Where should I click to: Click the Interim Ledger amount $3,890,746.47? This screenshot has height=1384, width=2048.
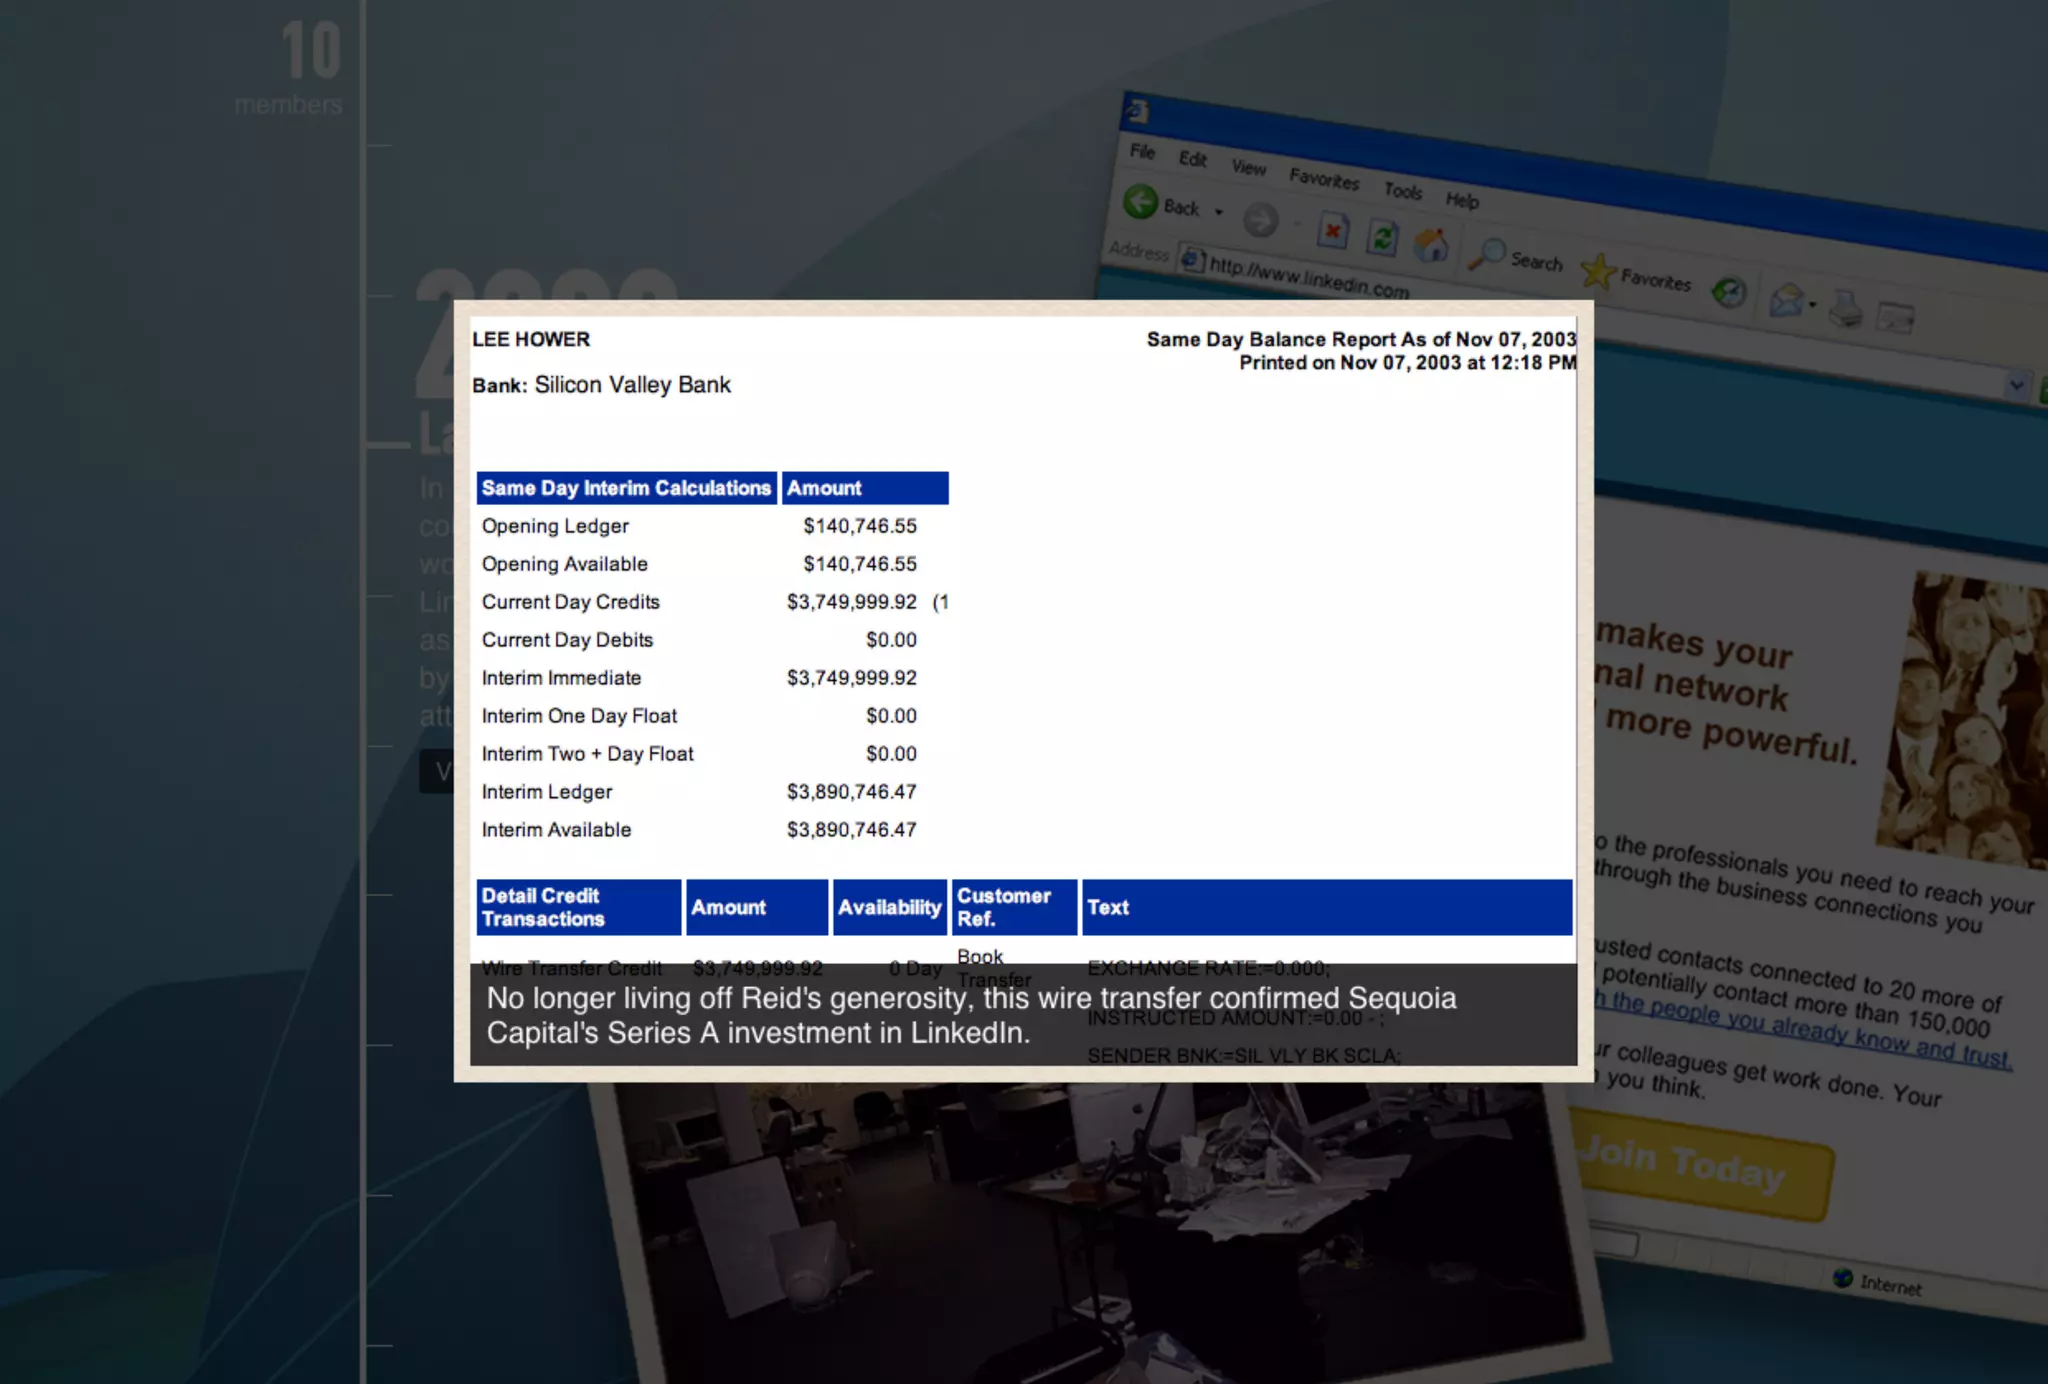[852, 792]
